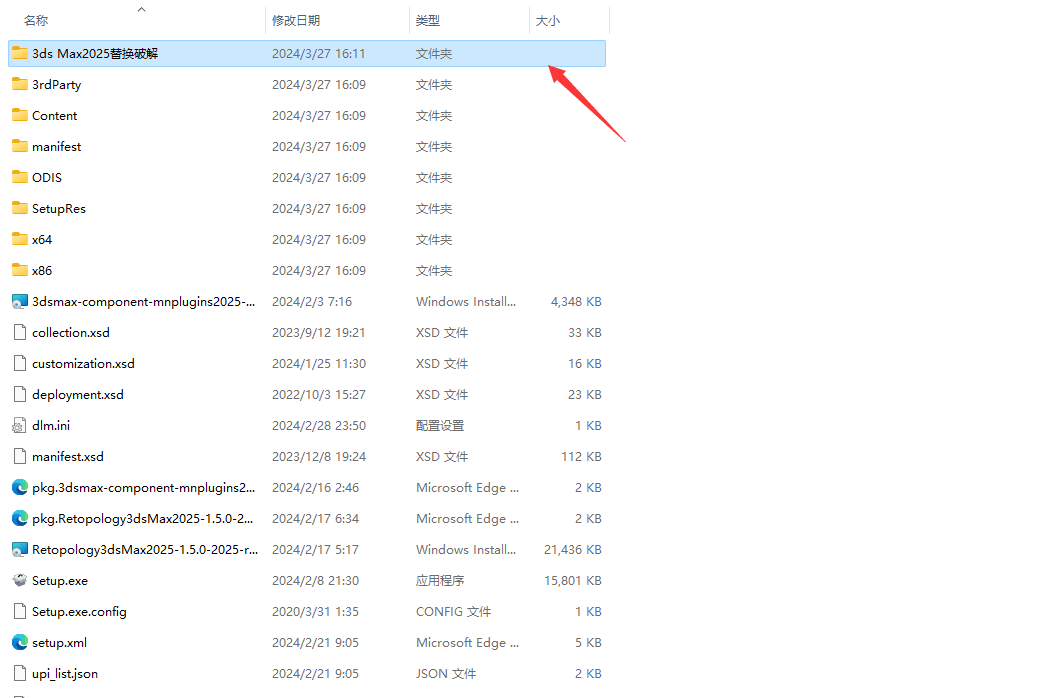This screenshot has width=1059, height=698.
Task: Toggle sort direction arrow above 名称
Action: tap(141, 9)
